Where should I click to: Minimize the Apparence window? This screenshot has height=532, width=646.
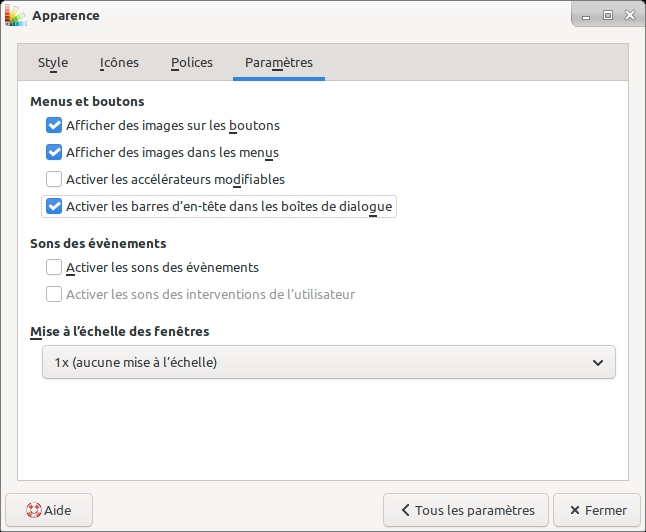(585, 16)
